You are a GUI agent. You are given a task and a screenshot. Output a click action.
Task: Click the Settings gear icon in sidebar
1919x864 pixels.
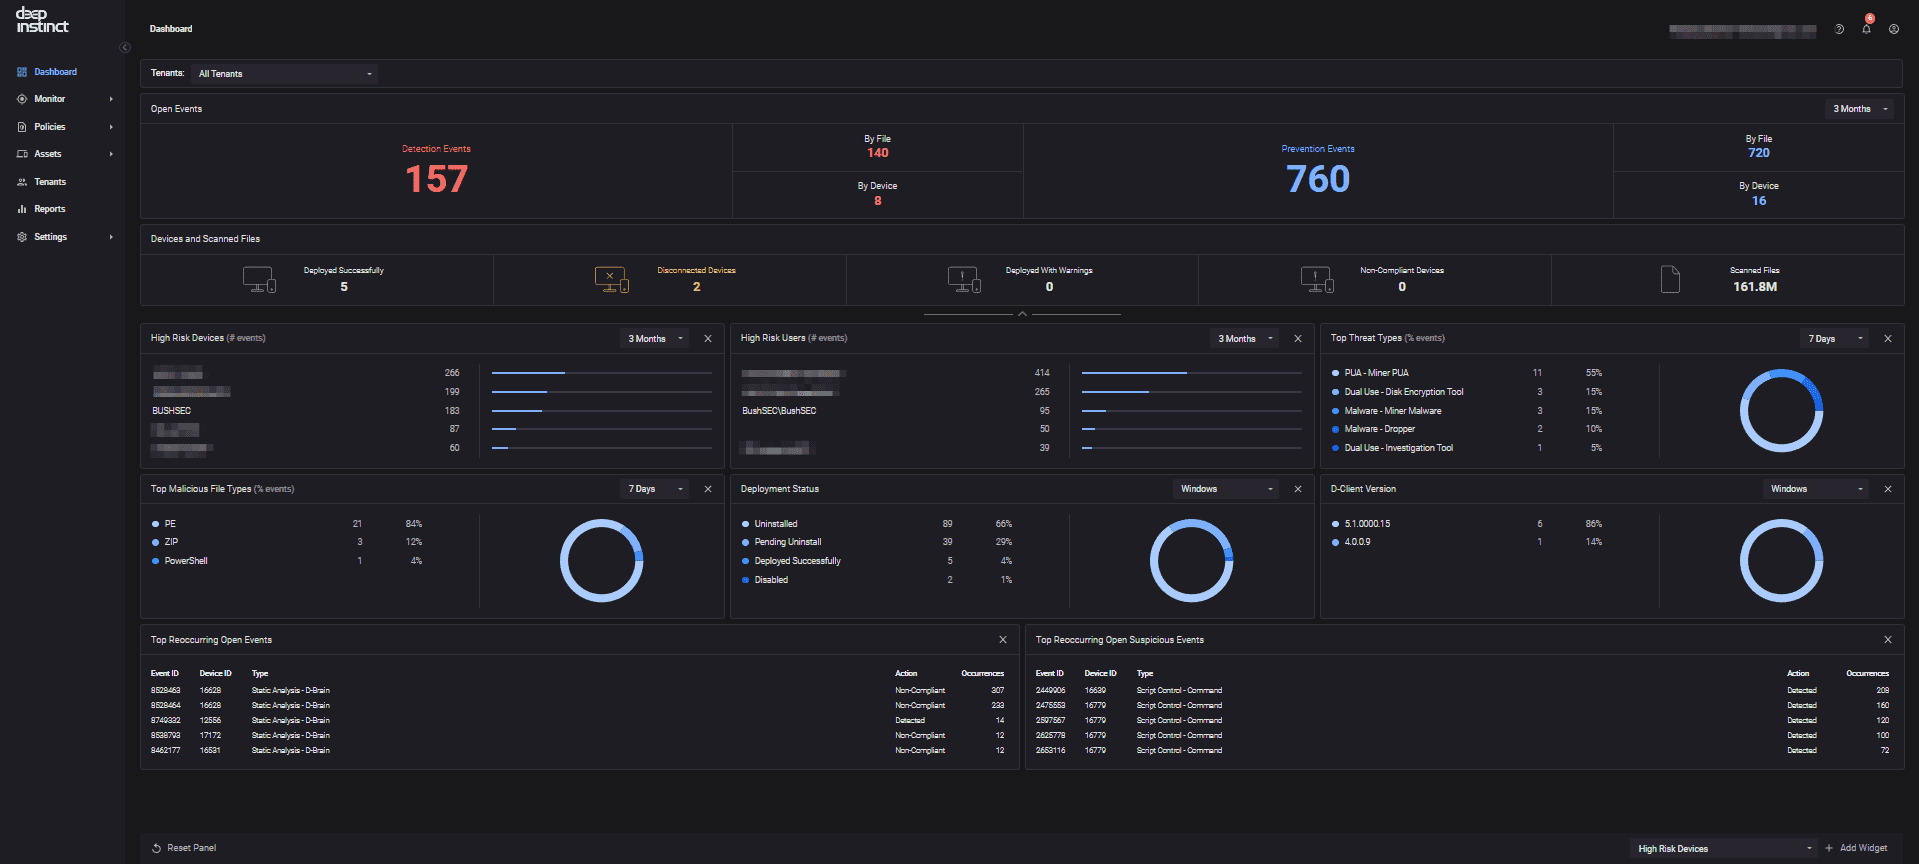coord(22,237)
